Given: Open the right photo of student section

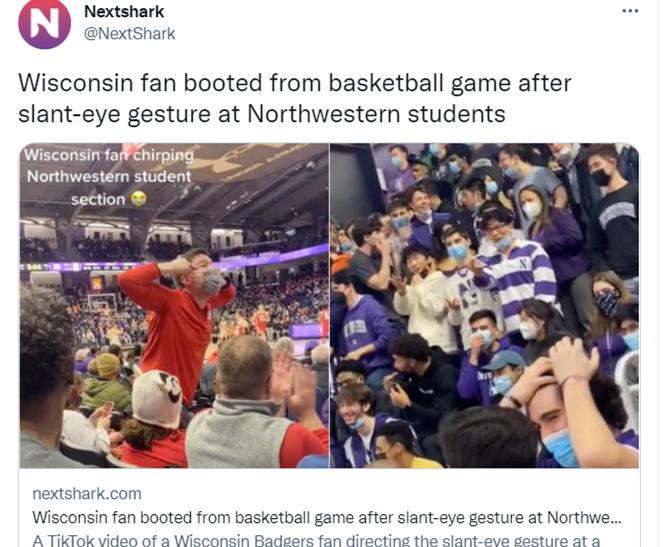Looking at the screenshot, I should tap(485, 305).
